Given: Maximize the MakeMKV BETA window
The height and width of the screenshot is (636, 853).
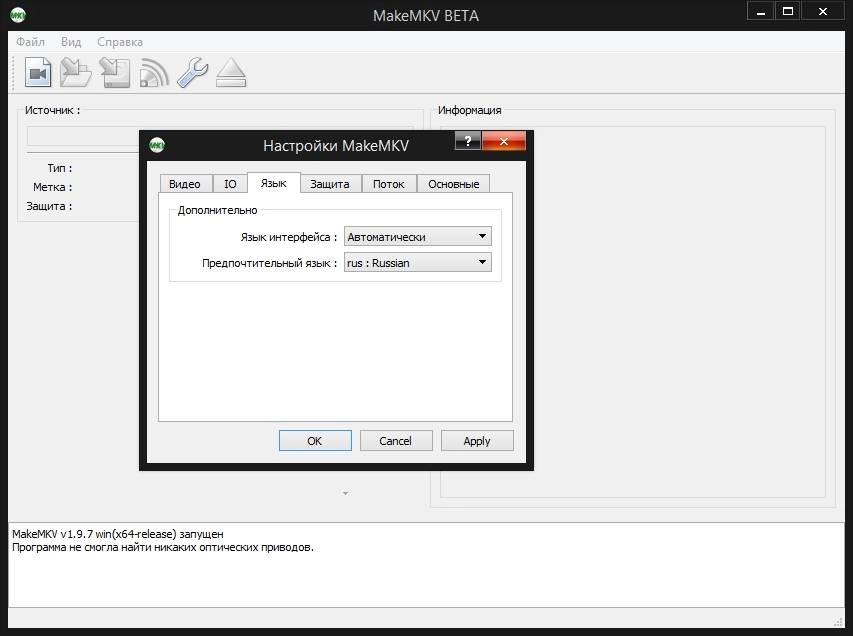Looking at the screenshot, I should tap(787, 11).
